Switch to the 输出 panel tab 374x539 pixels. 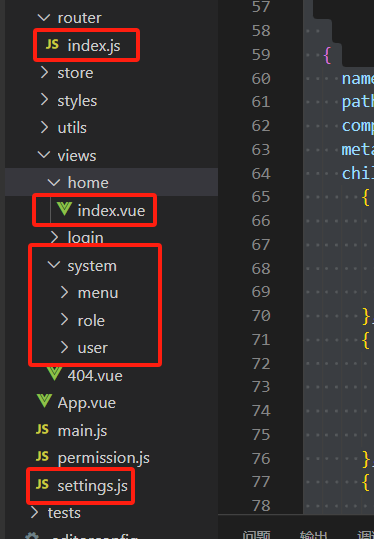click(313, 535)
